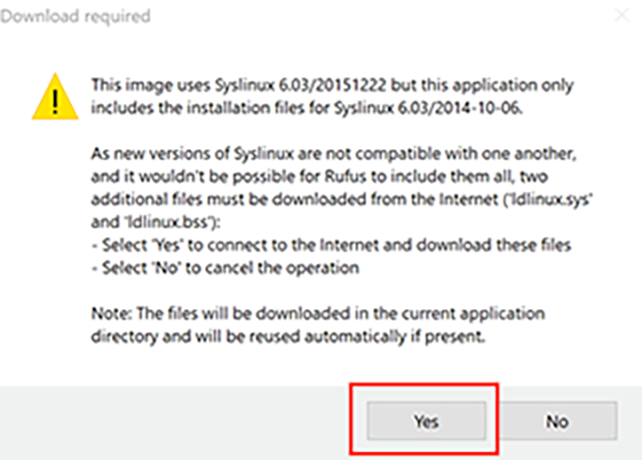This screenshot has width=642, height=460.
Task: Cancel the operation with the No button
Action: [557, 421]
